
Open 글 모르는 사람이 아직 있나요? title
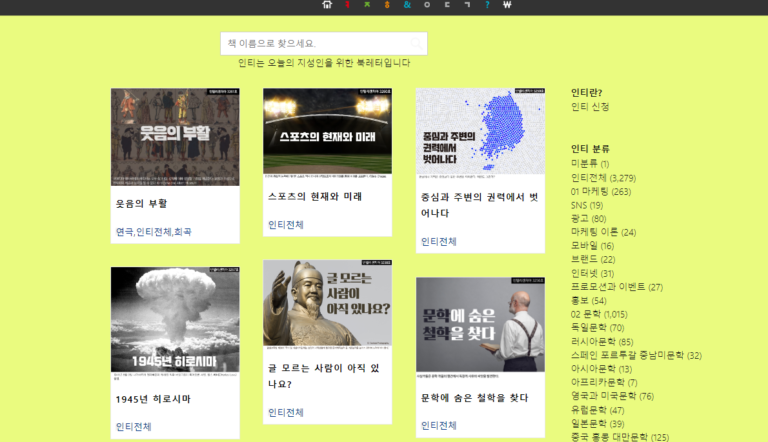323,376
